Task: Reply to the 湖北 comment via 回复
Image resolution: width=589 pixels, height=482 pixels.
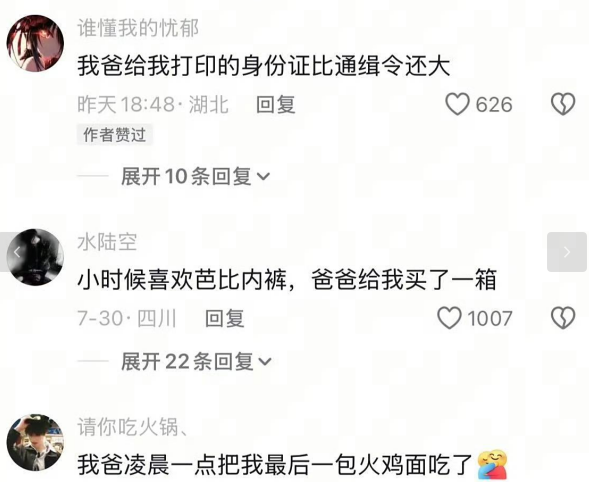Action: (275, 104)
